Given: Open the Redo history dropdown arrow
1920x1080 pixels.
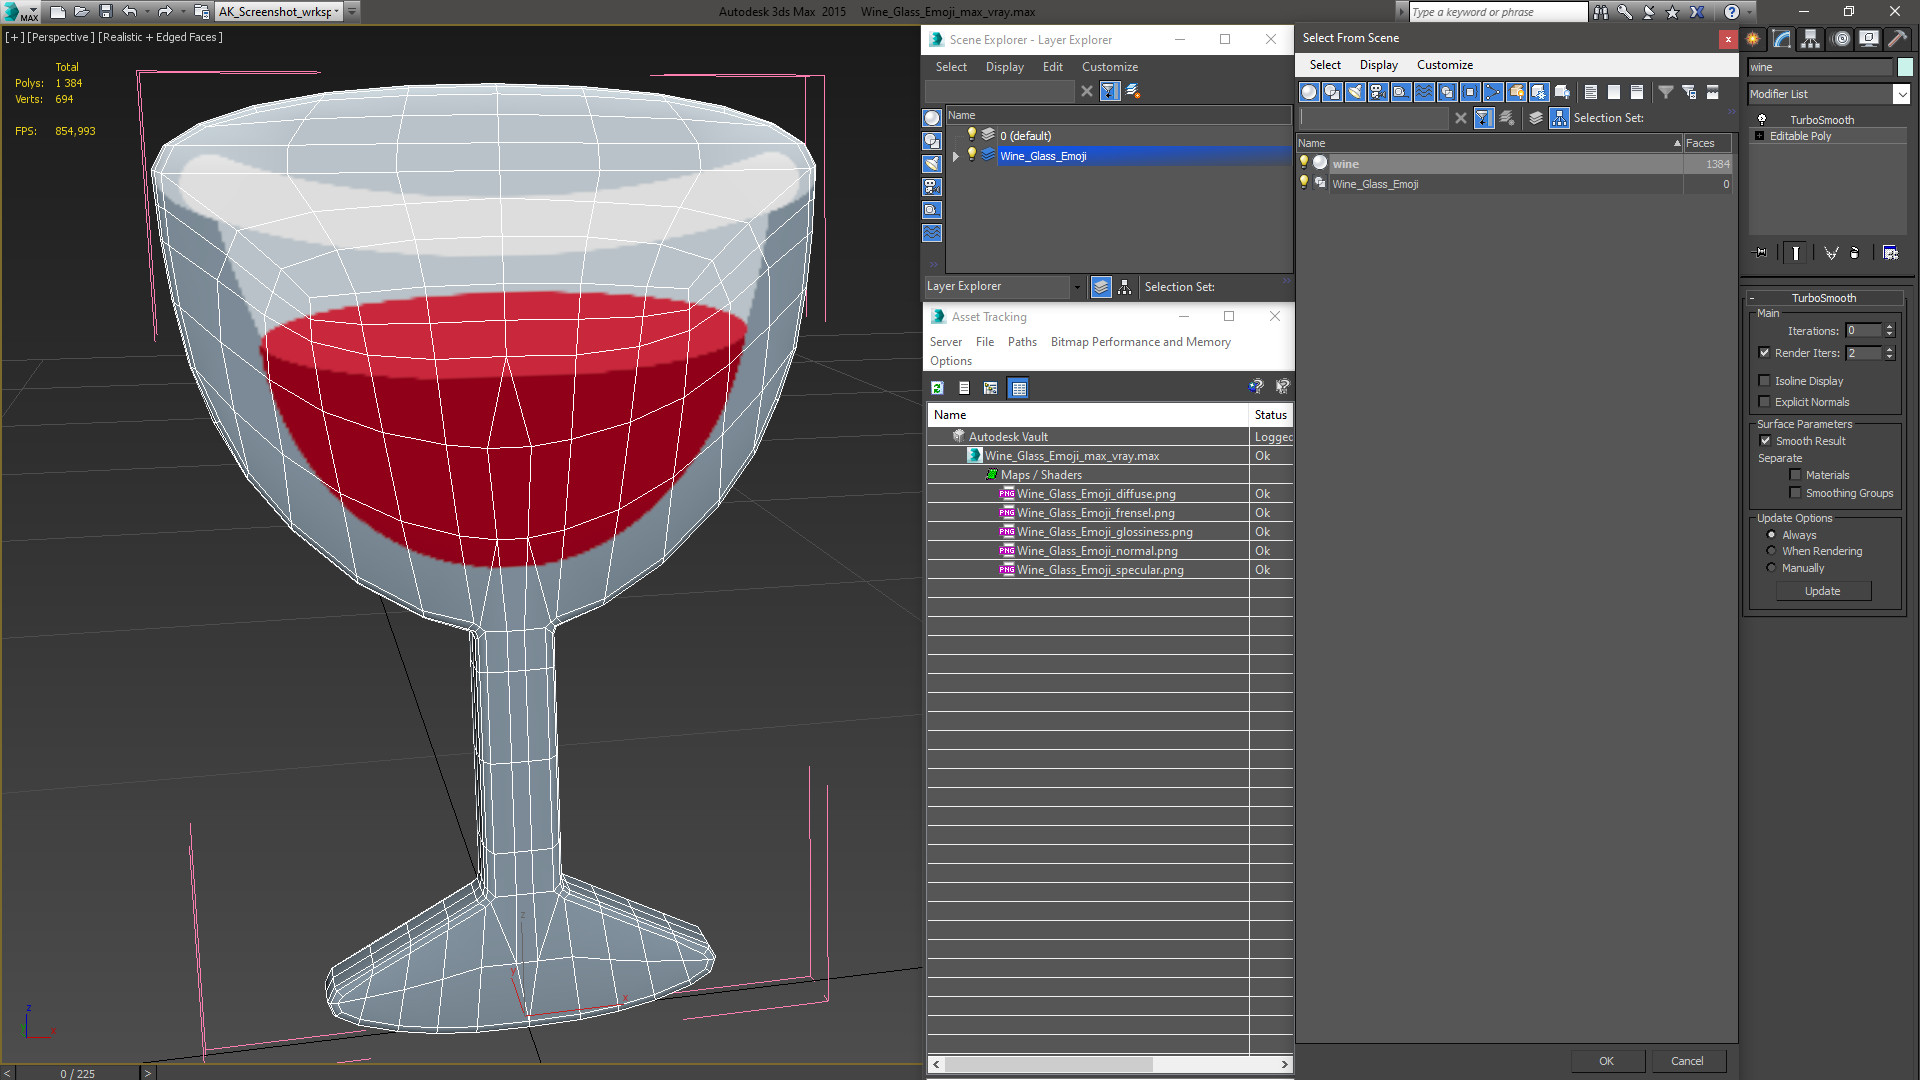Looking at the screenshot, I should point(182,12).
